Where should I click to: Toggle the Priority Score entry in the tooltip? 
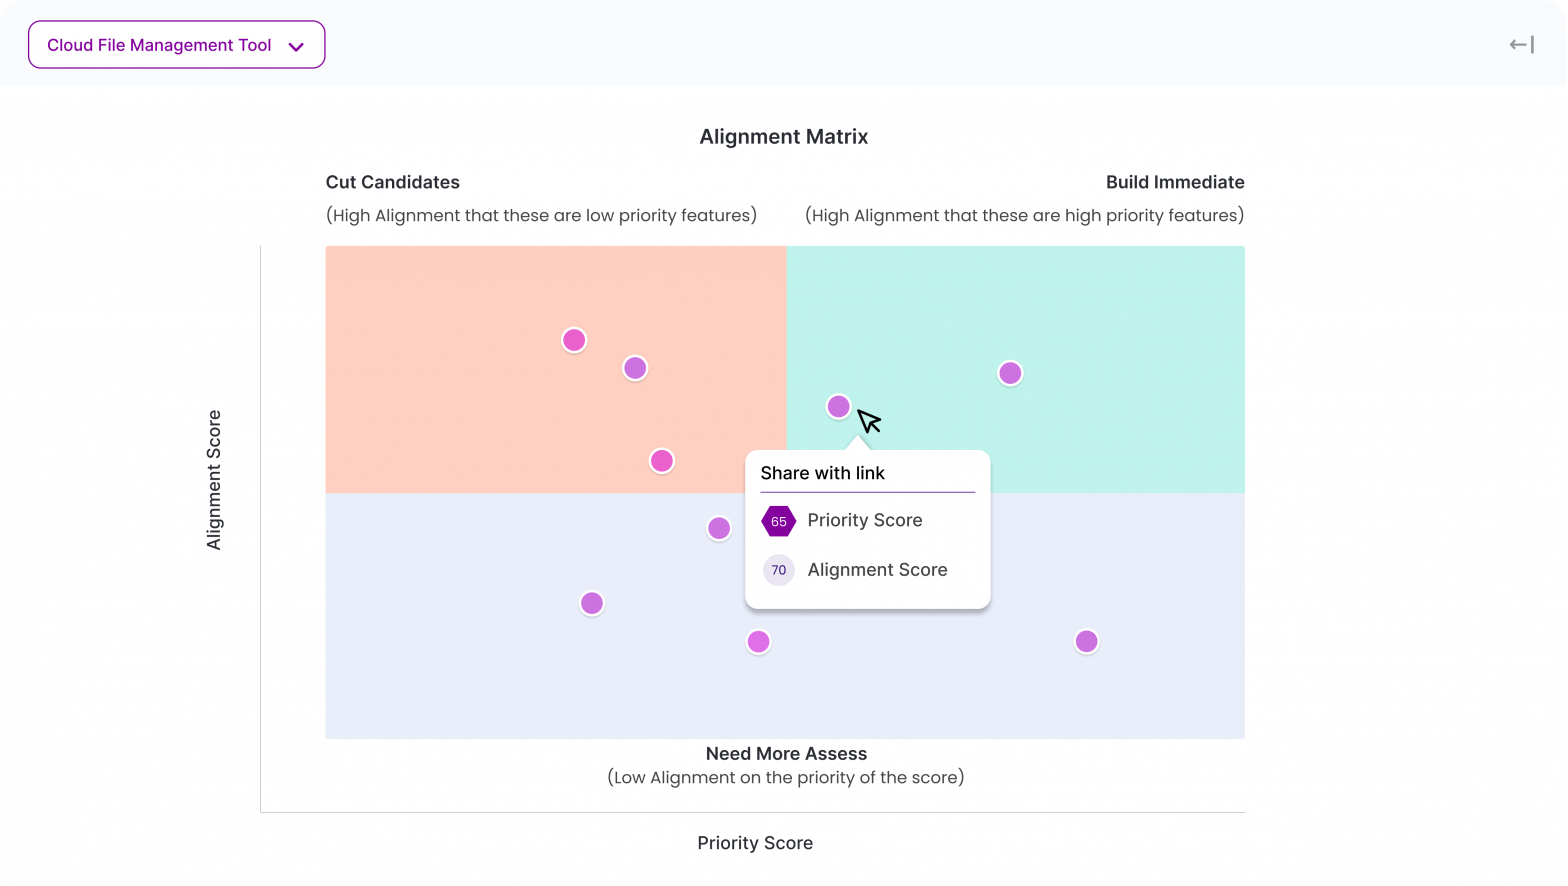[865, 520]
